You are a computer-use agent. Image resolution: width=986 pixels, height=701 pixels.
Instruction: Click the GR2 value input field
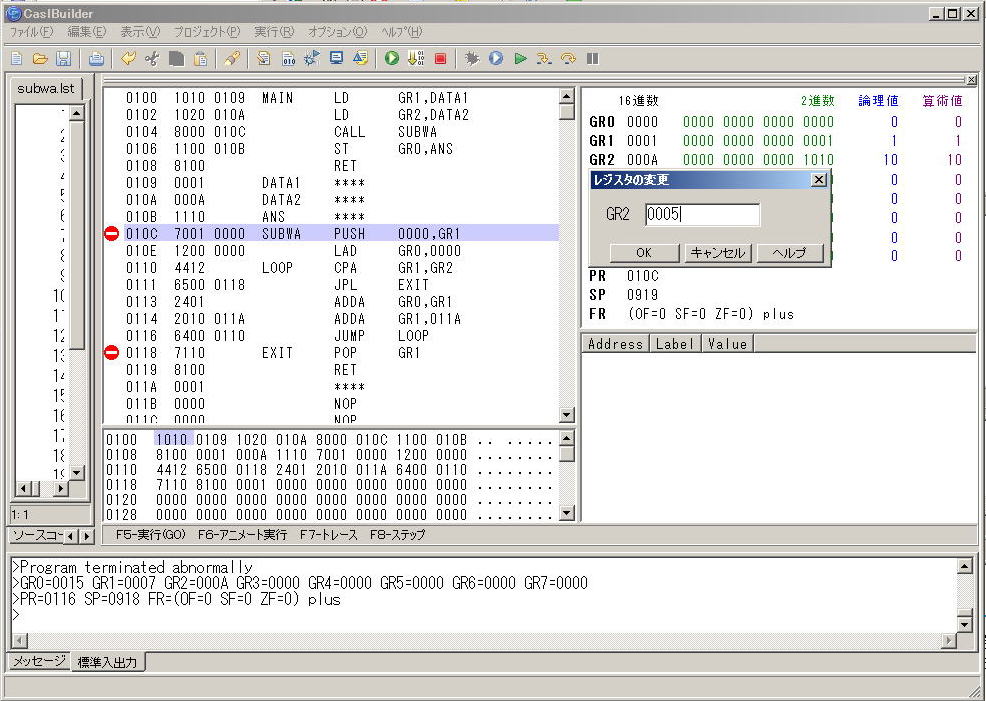click(702, 214)
